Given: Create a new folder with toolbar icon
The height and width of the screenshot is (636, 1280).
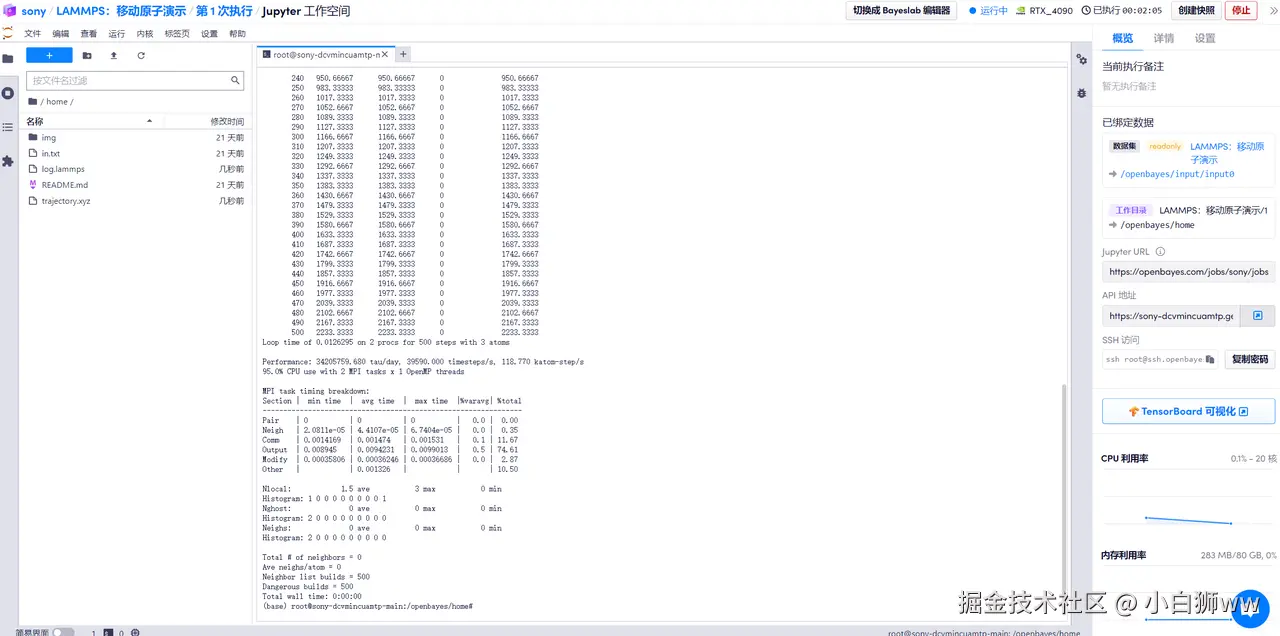Looking at the screenshot, I should click(87, 56).
